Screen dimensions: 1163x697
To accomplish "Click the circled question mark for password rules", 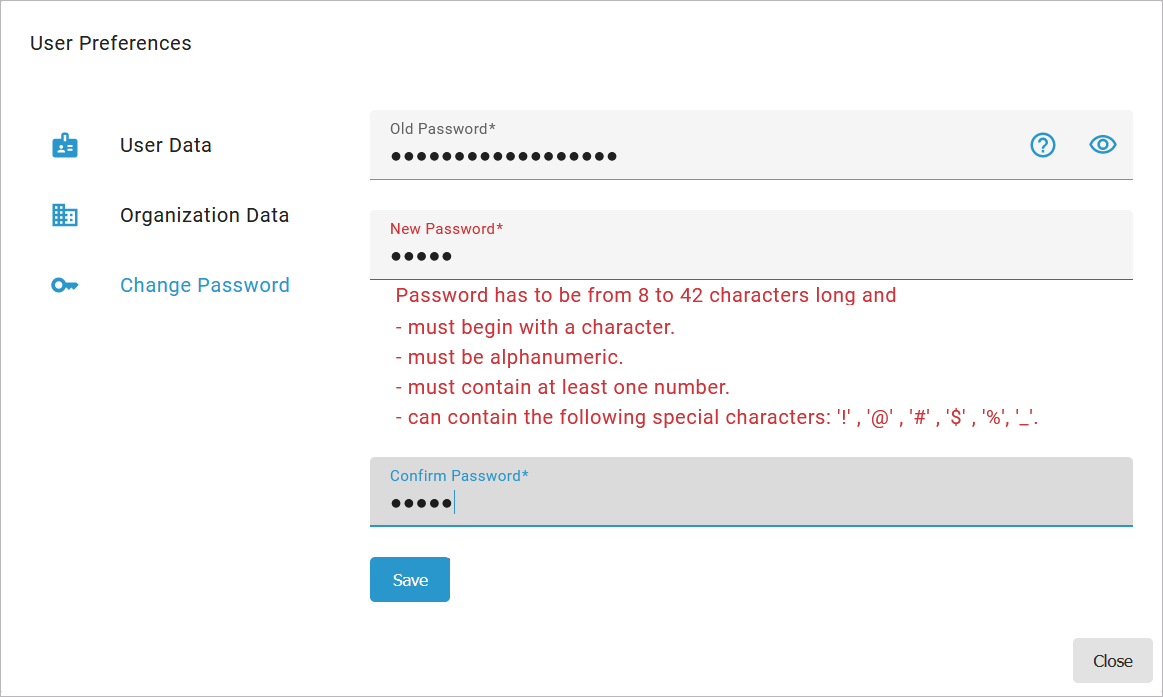I will [x=1042, y=145].
